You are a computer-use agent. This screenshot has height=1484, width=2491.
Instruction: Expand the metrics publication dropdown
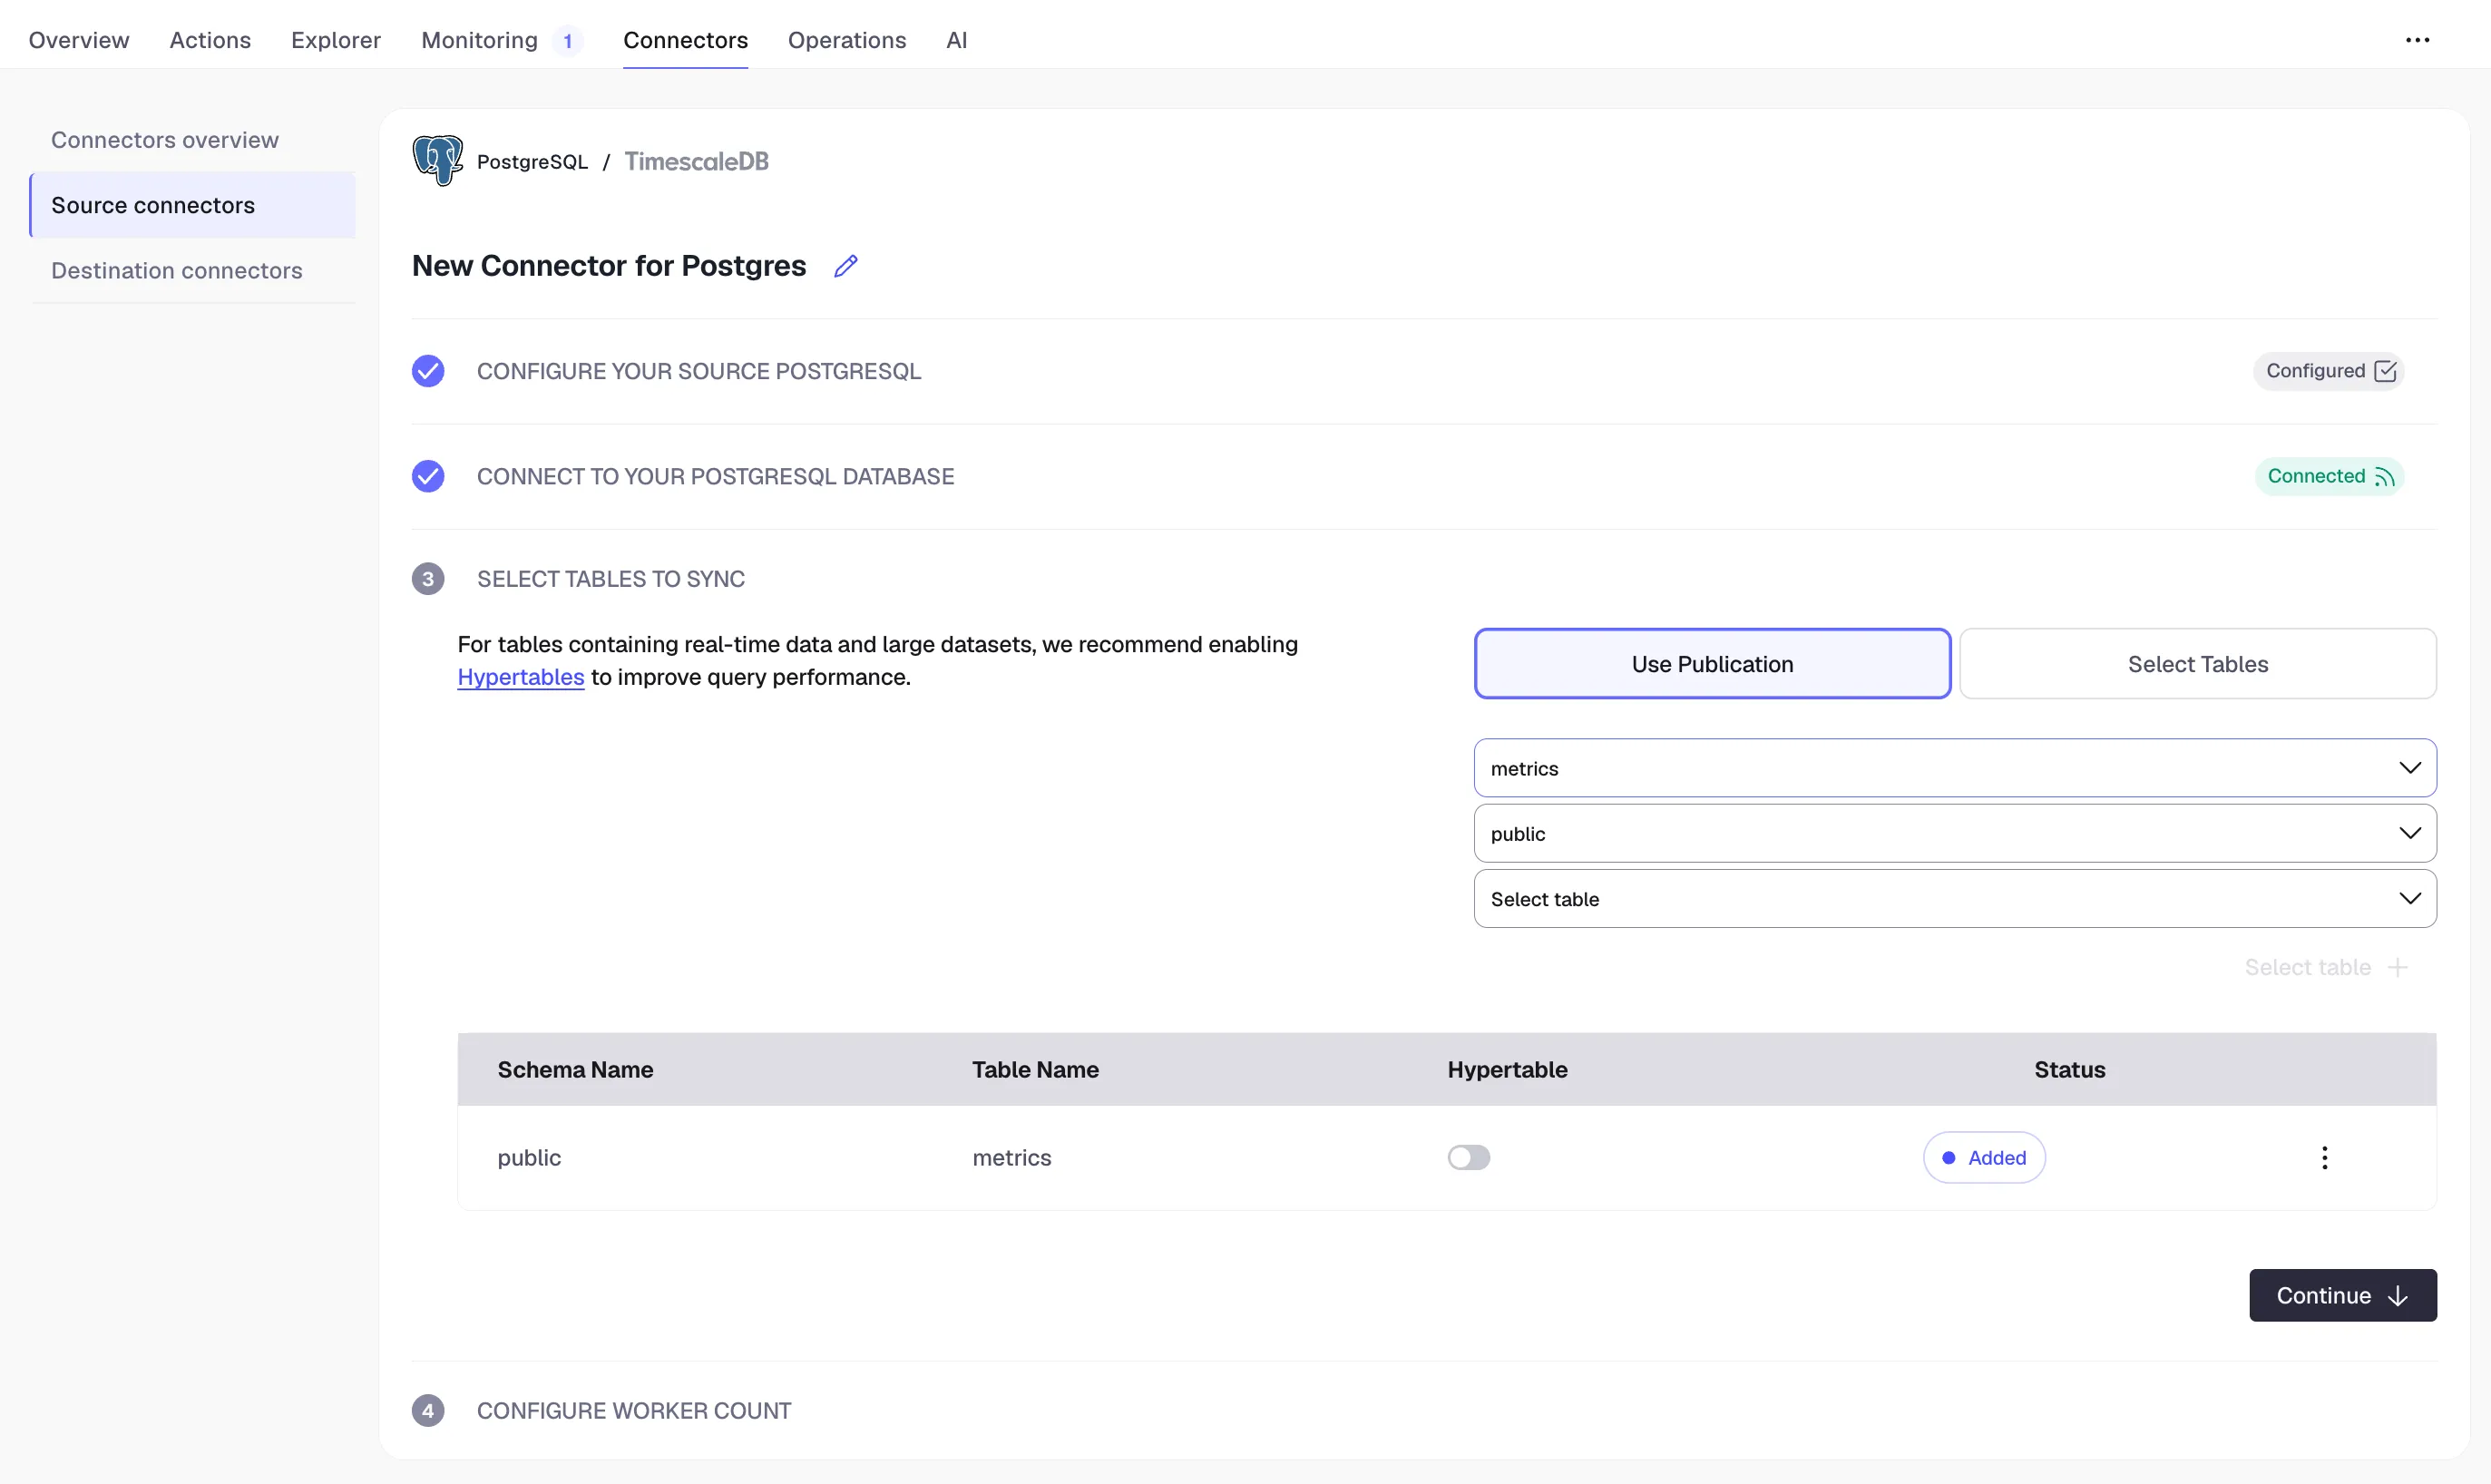point(1954,768)
